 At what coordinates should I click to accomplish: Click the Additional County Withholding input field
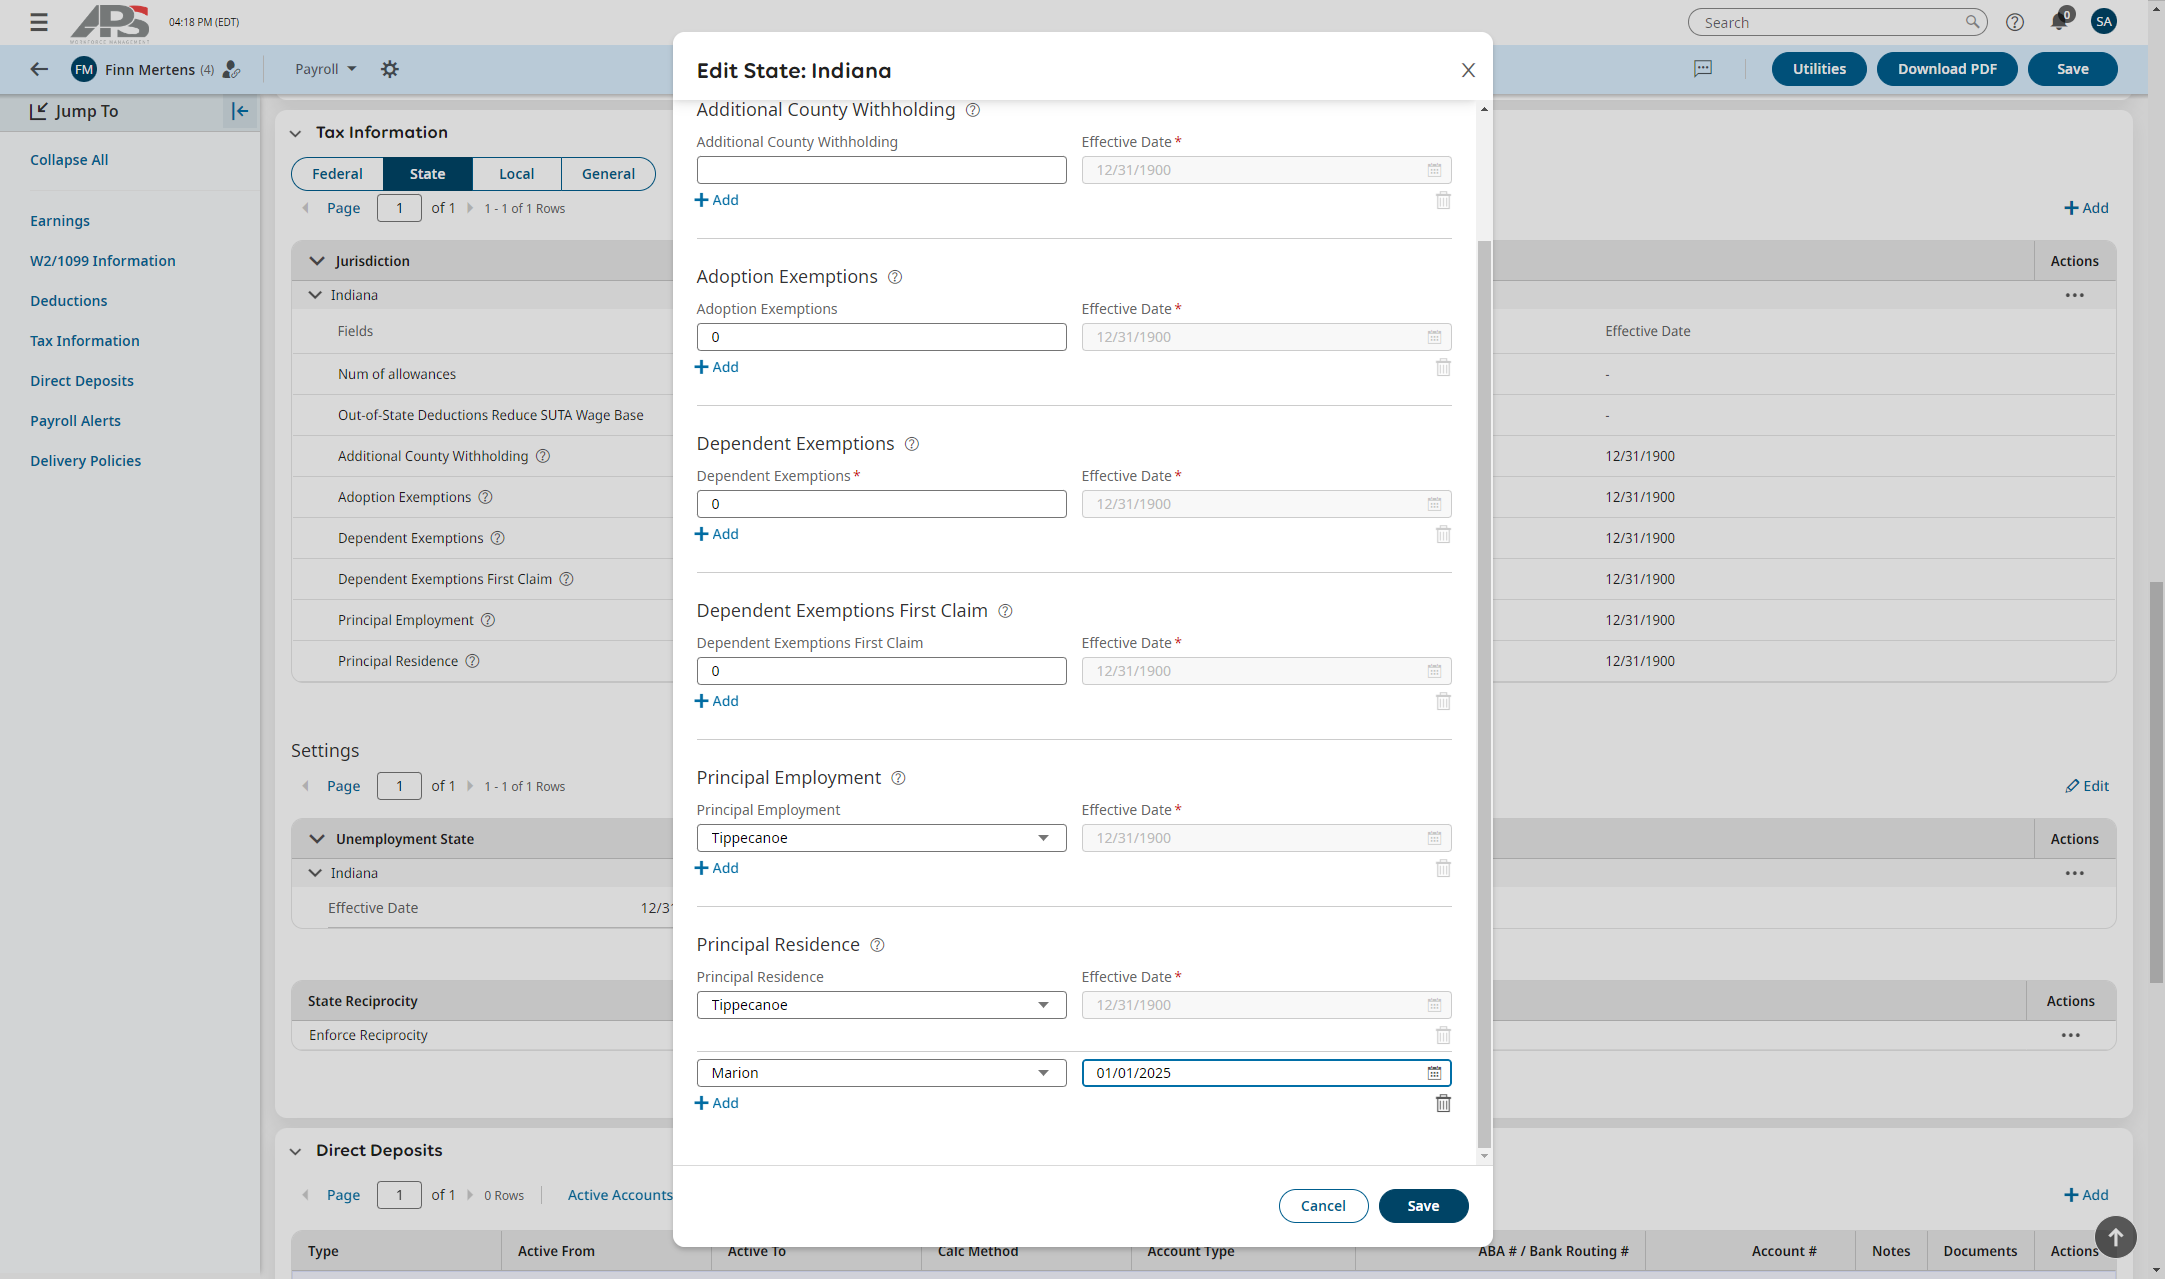coord(881,170)
